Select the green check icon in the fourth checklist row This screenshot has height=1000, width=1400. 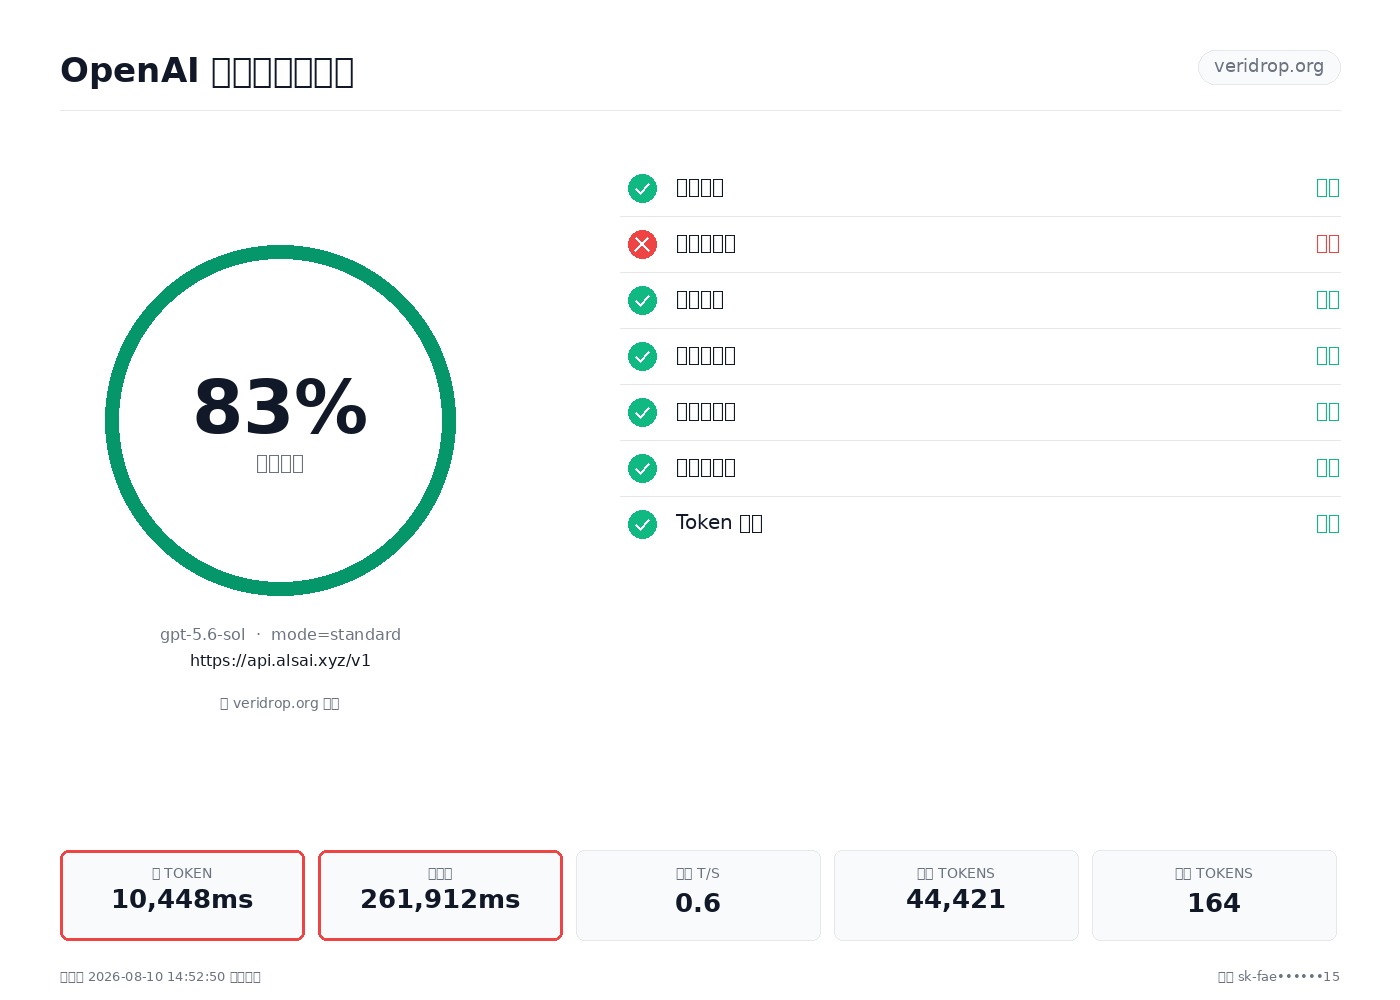tap(642, 356)
